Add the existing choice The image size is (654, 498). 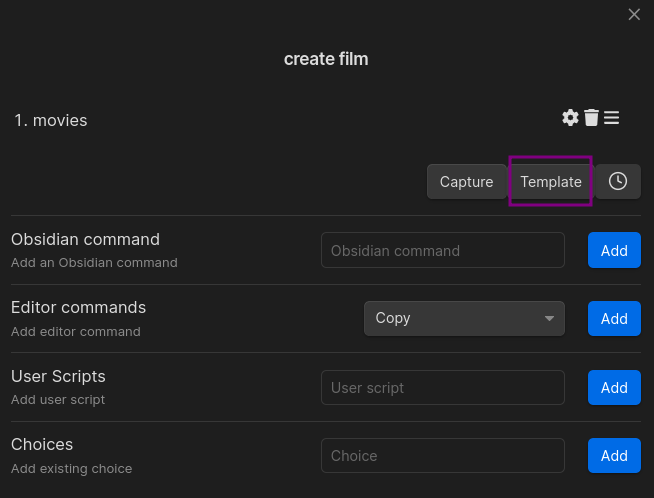click(614, 455)
